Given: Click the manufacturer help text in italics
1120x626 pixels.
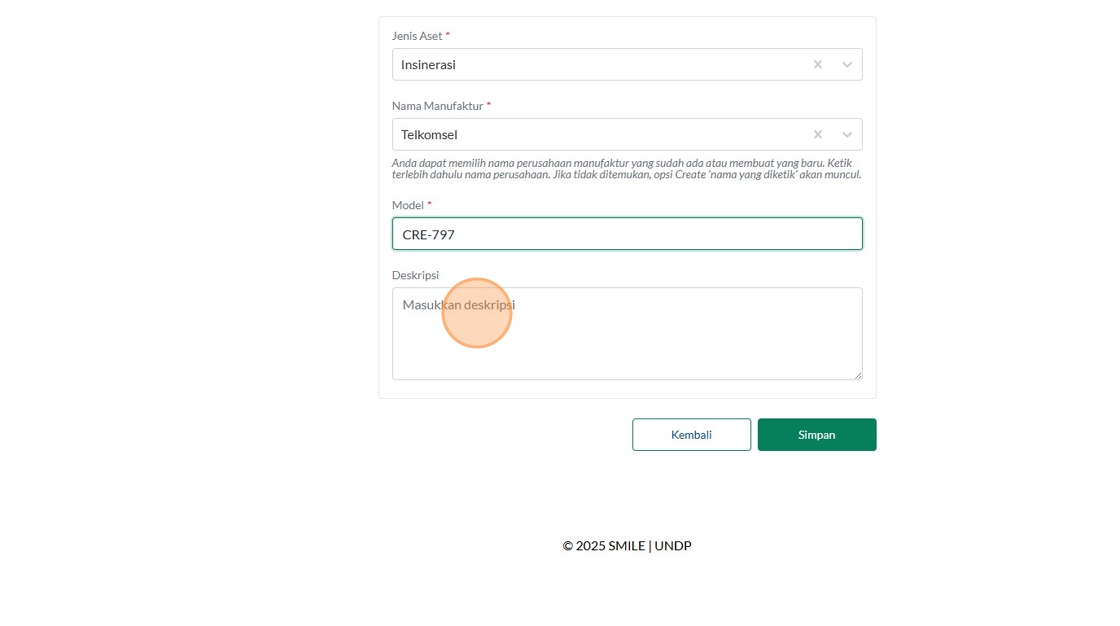Looking at the screenshot, I should pos(626,169).
